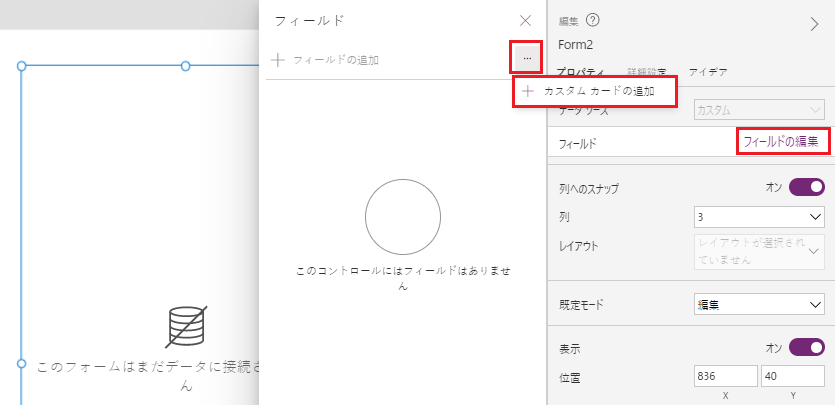Click the no-data database icon on the form
The width and height of the screenshot is (835, 405).
tap(186, 327)
